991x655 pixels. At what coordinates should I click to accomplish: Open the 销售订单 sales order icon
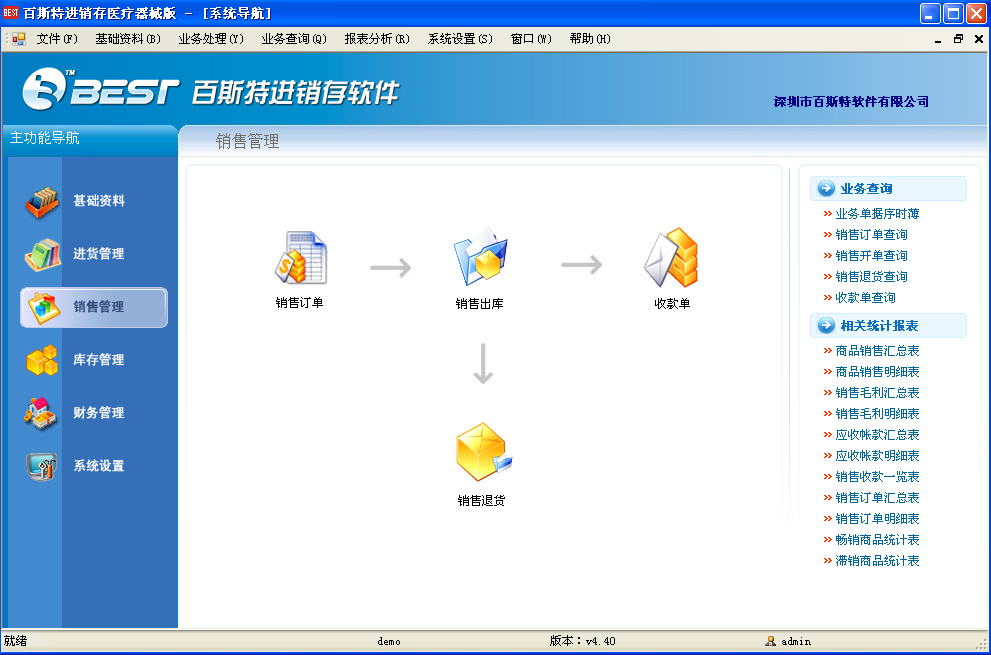click(301, 257)
